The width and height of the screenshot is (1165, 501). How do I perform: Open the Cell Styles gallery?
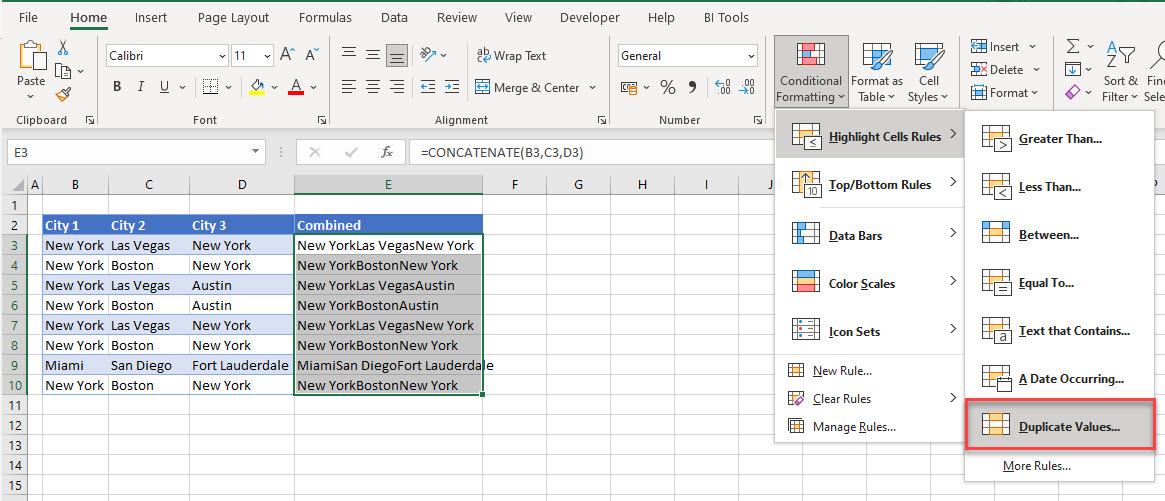click(928, 72)
